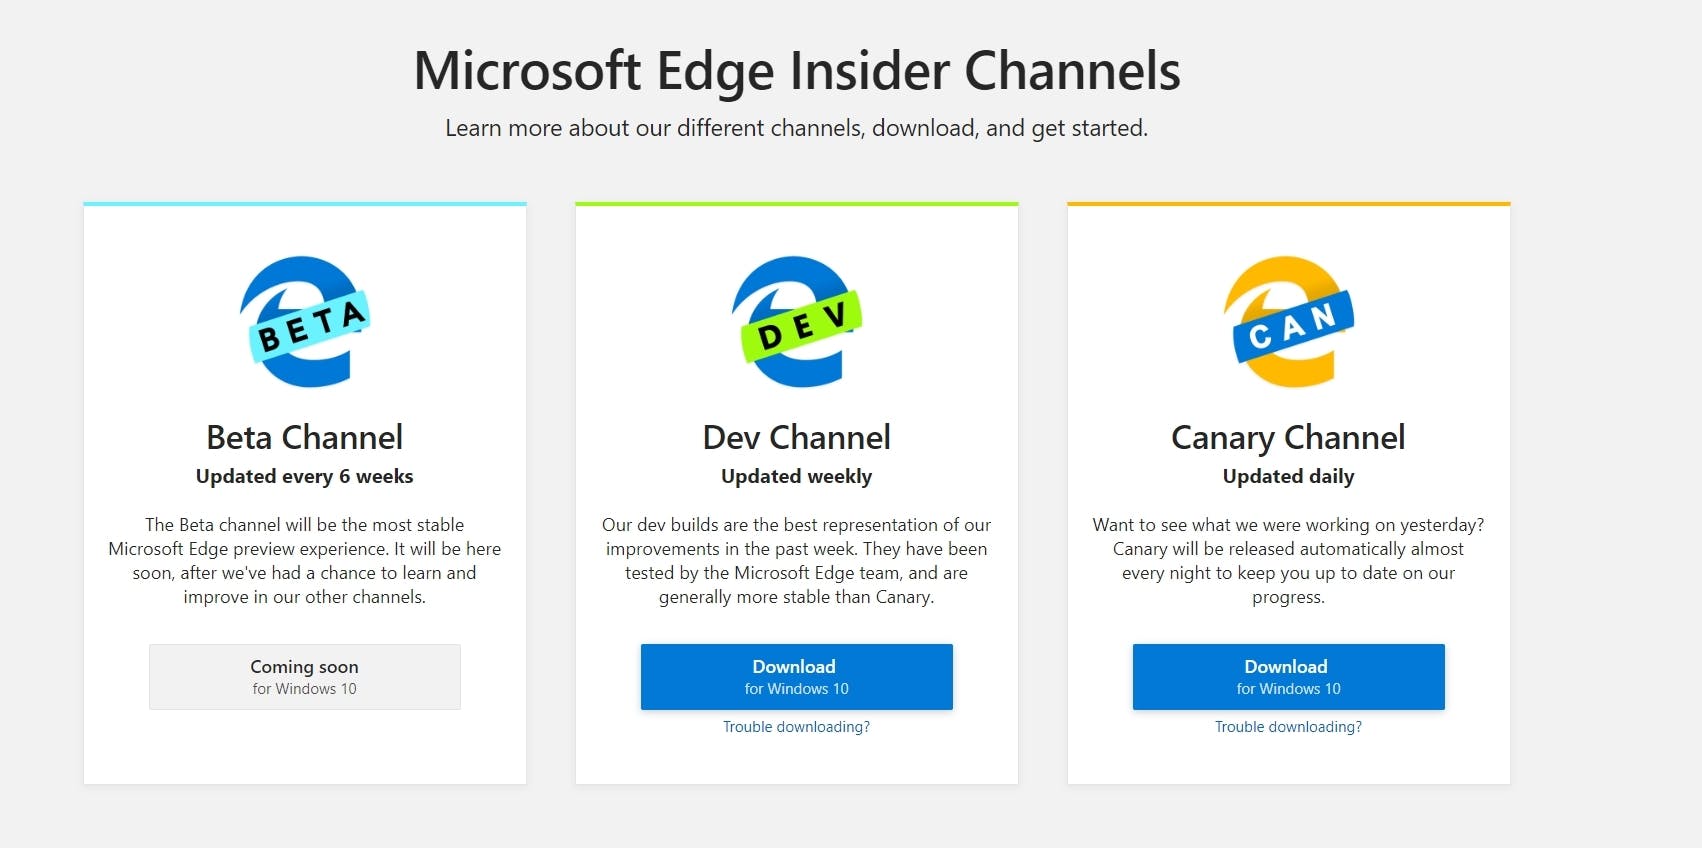Click the Coming soon button for Beta
This screenshot has height=848, width=1702.
point(305,677)
